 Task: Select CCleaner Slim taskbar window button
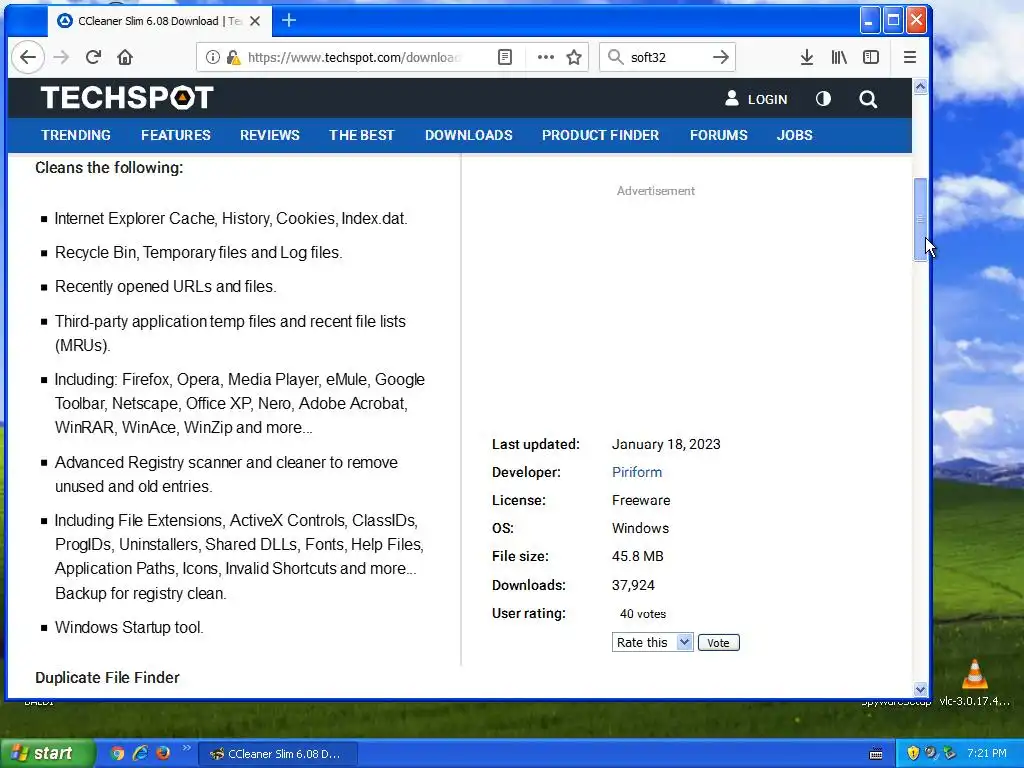pos(278,754)
